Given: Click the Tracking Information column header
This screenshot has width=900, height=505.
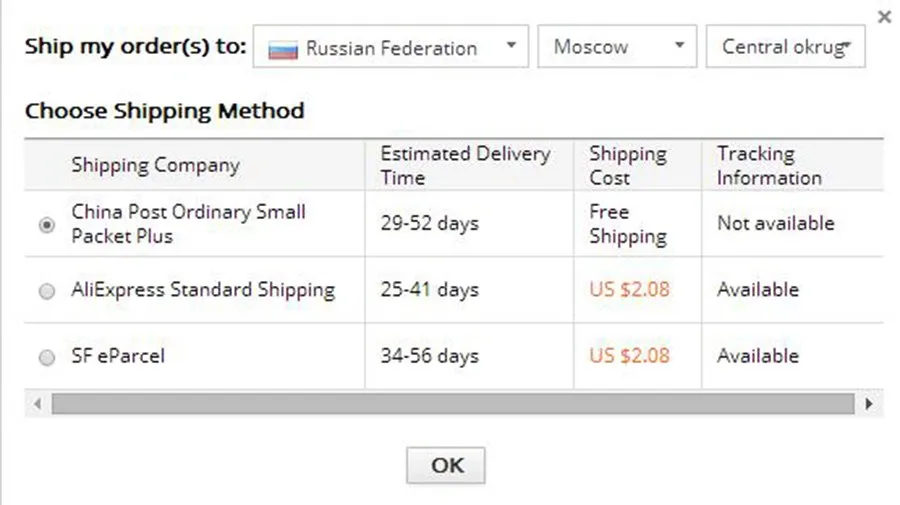Looking at the screenshot, I should 768,166.
